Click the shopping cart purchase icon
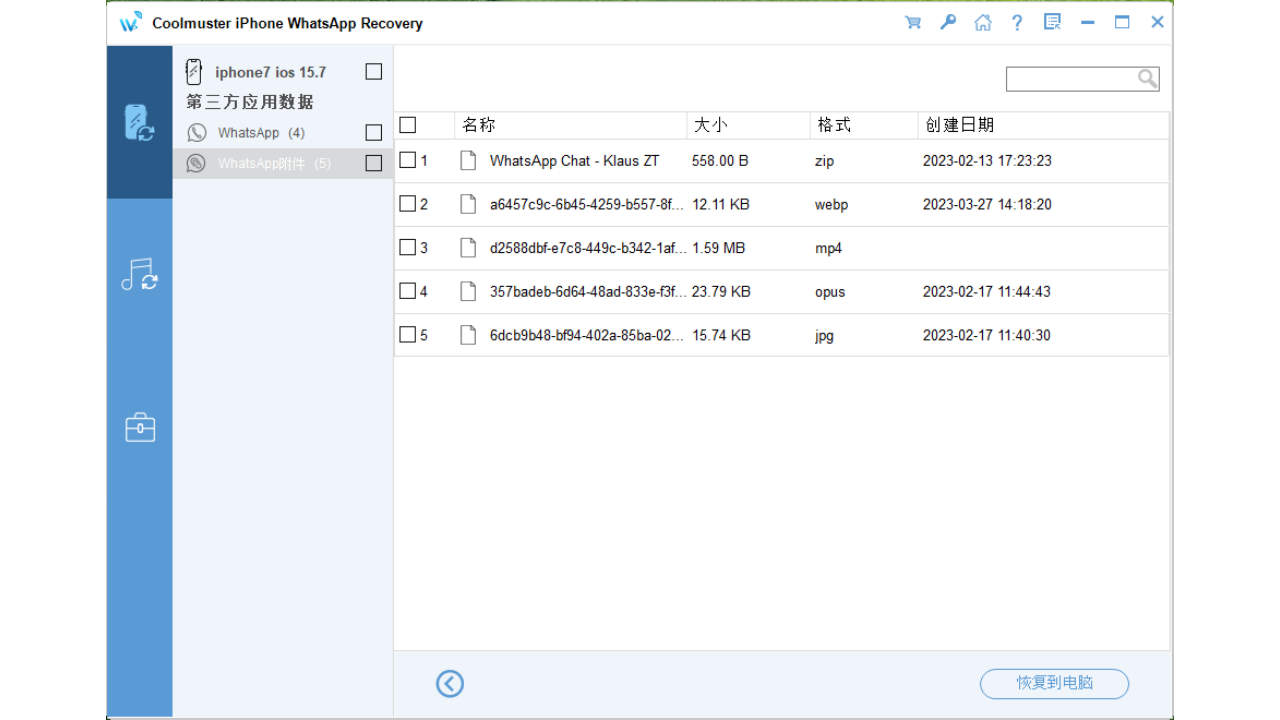 tap(912, 21)
